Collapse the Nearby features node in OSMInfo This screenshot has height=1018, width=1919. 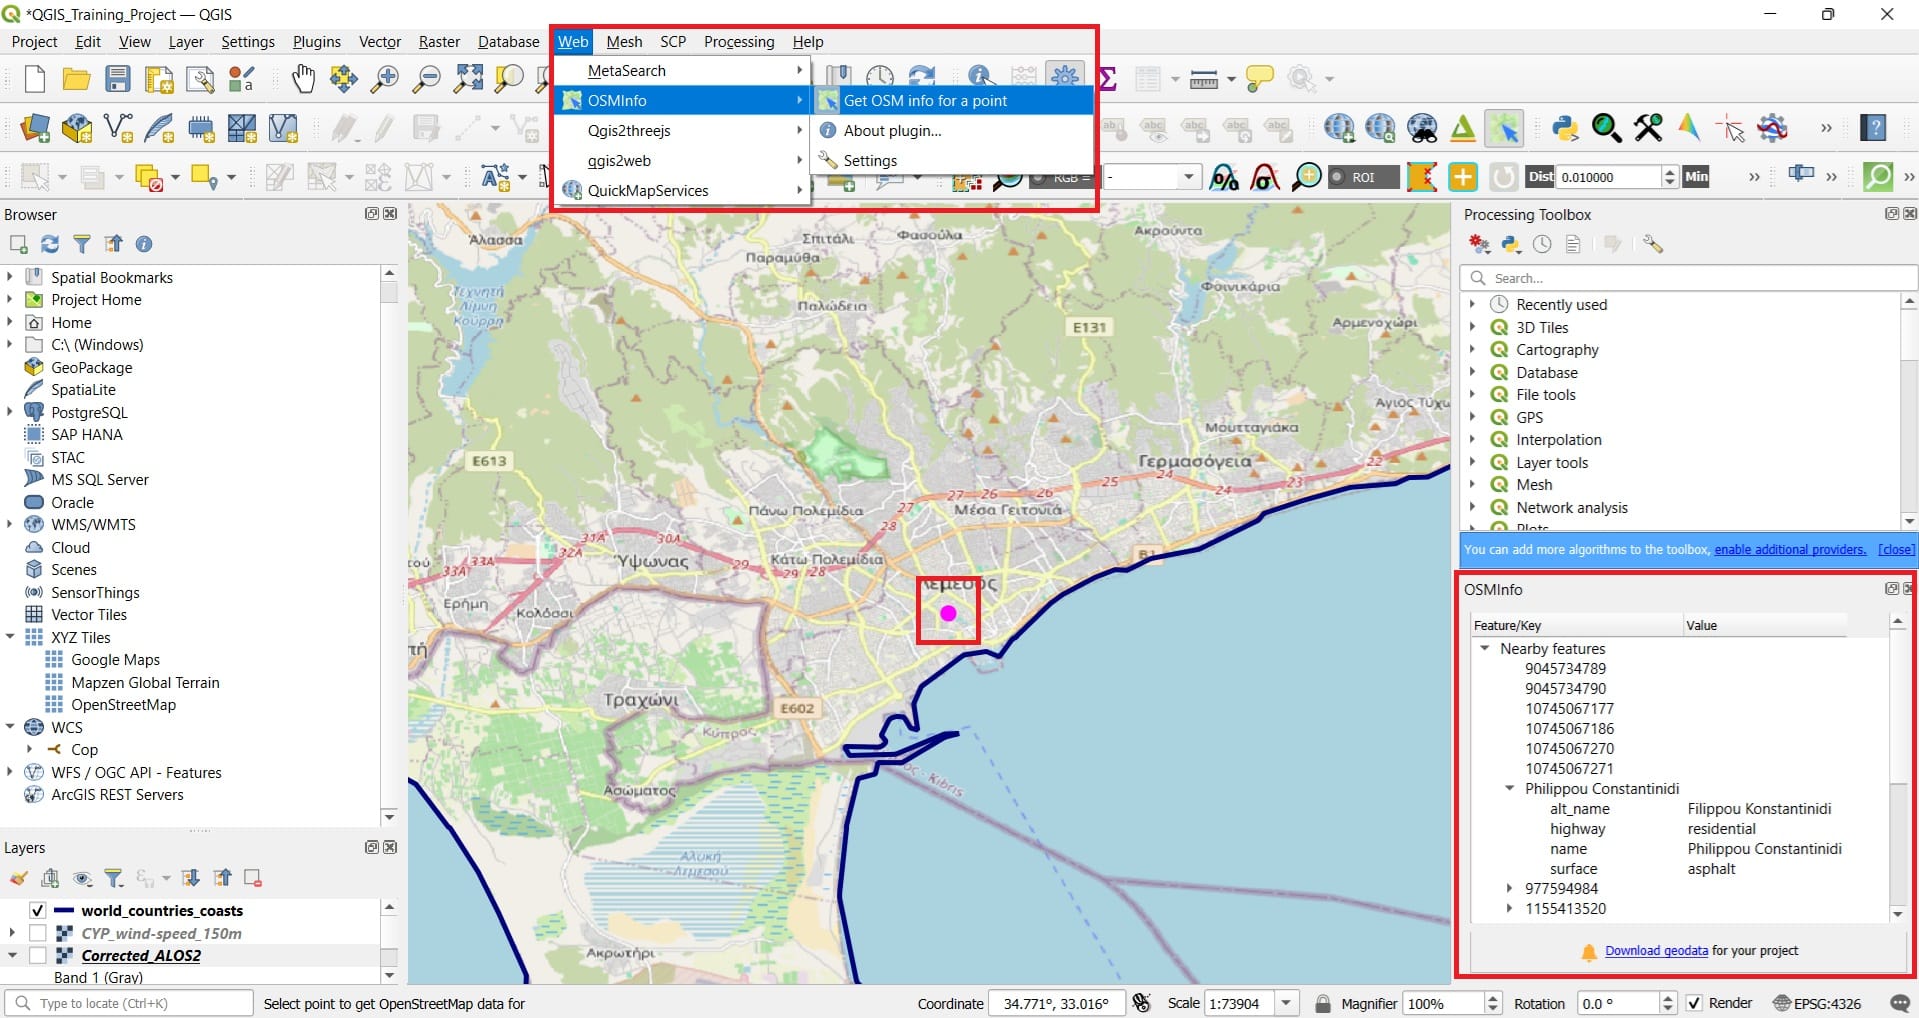tap(1485, 648)
